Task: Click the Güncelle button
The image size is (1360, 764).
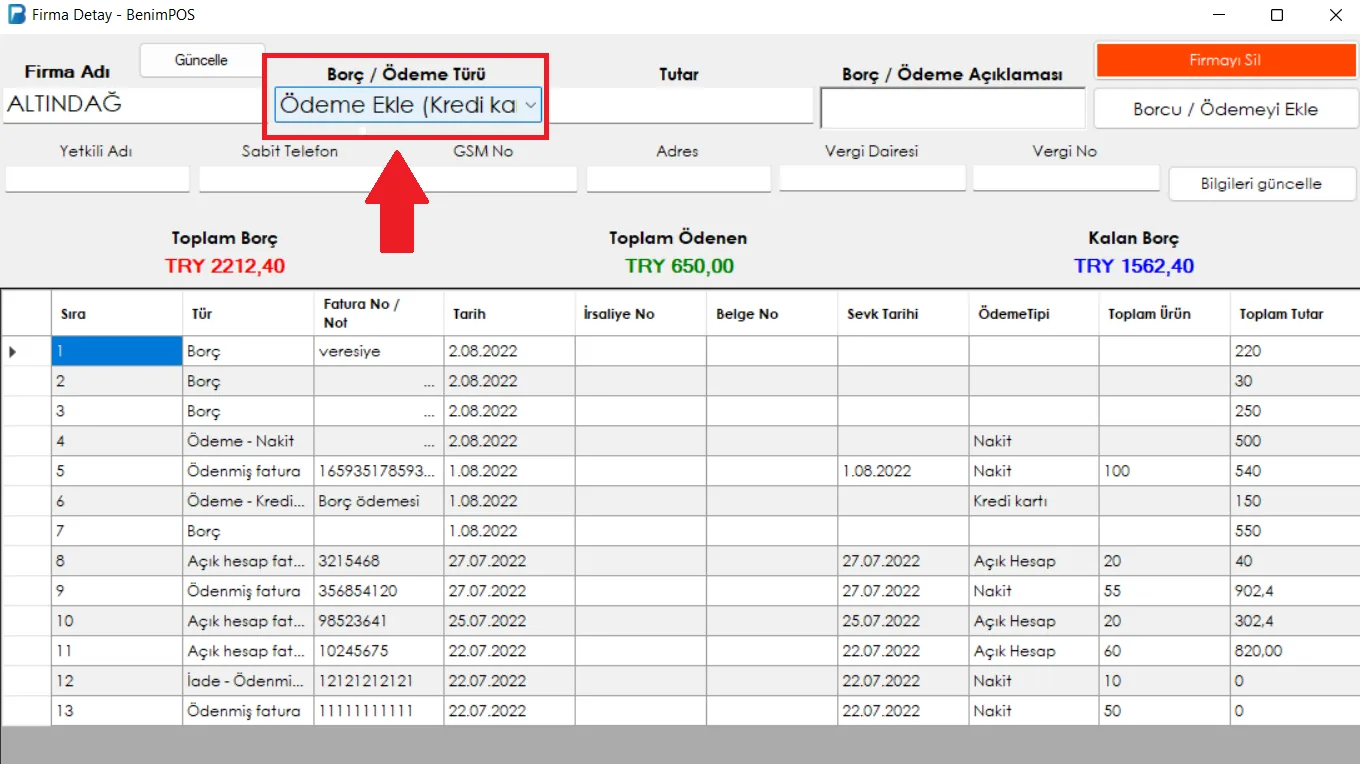Action: click(202, 60)
